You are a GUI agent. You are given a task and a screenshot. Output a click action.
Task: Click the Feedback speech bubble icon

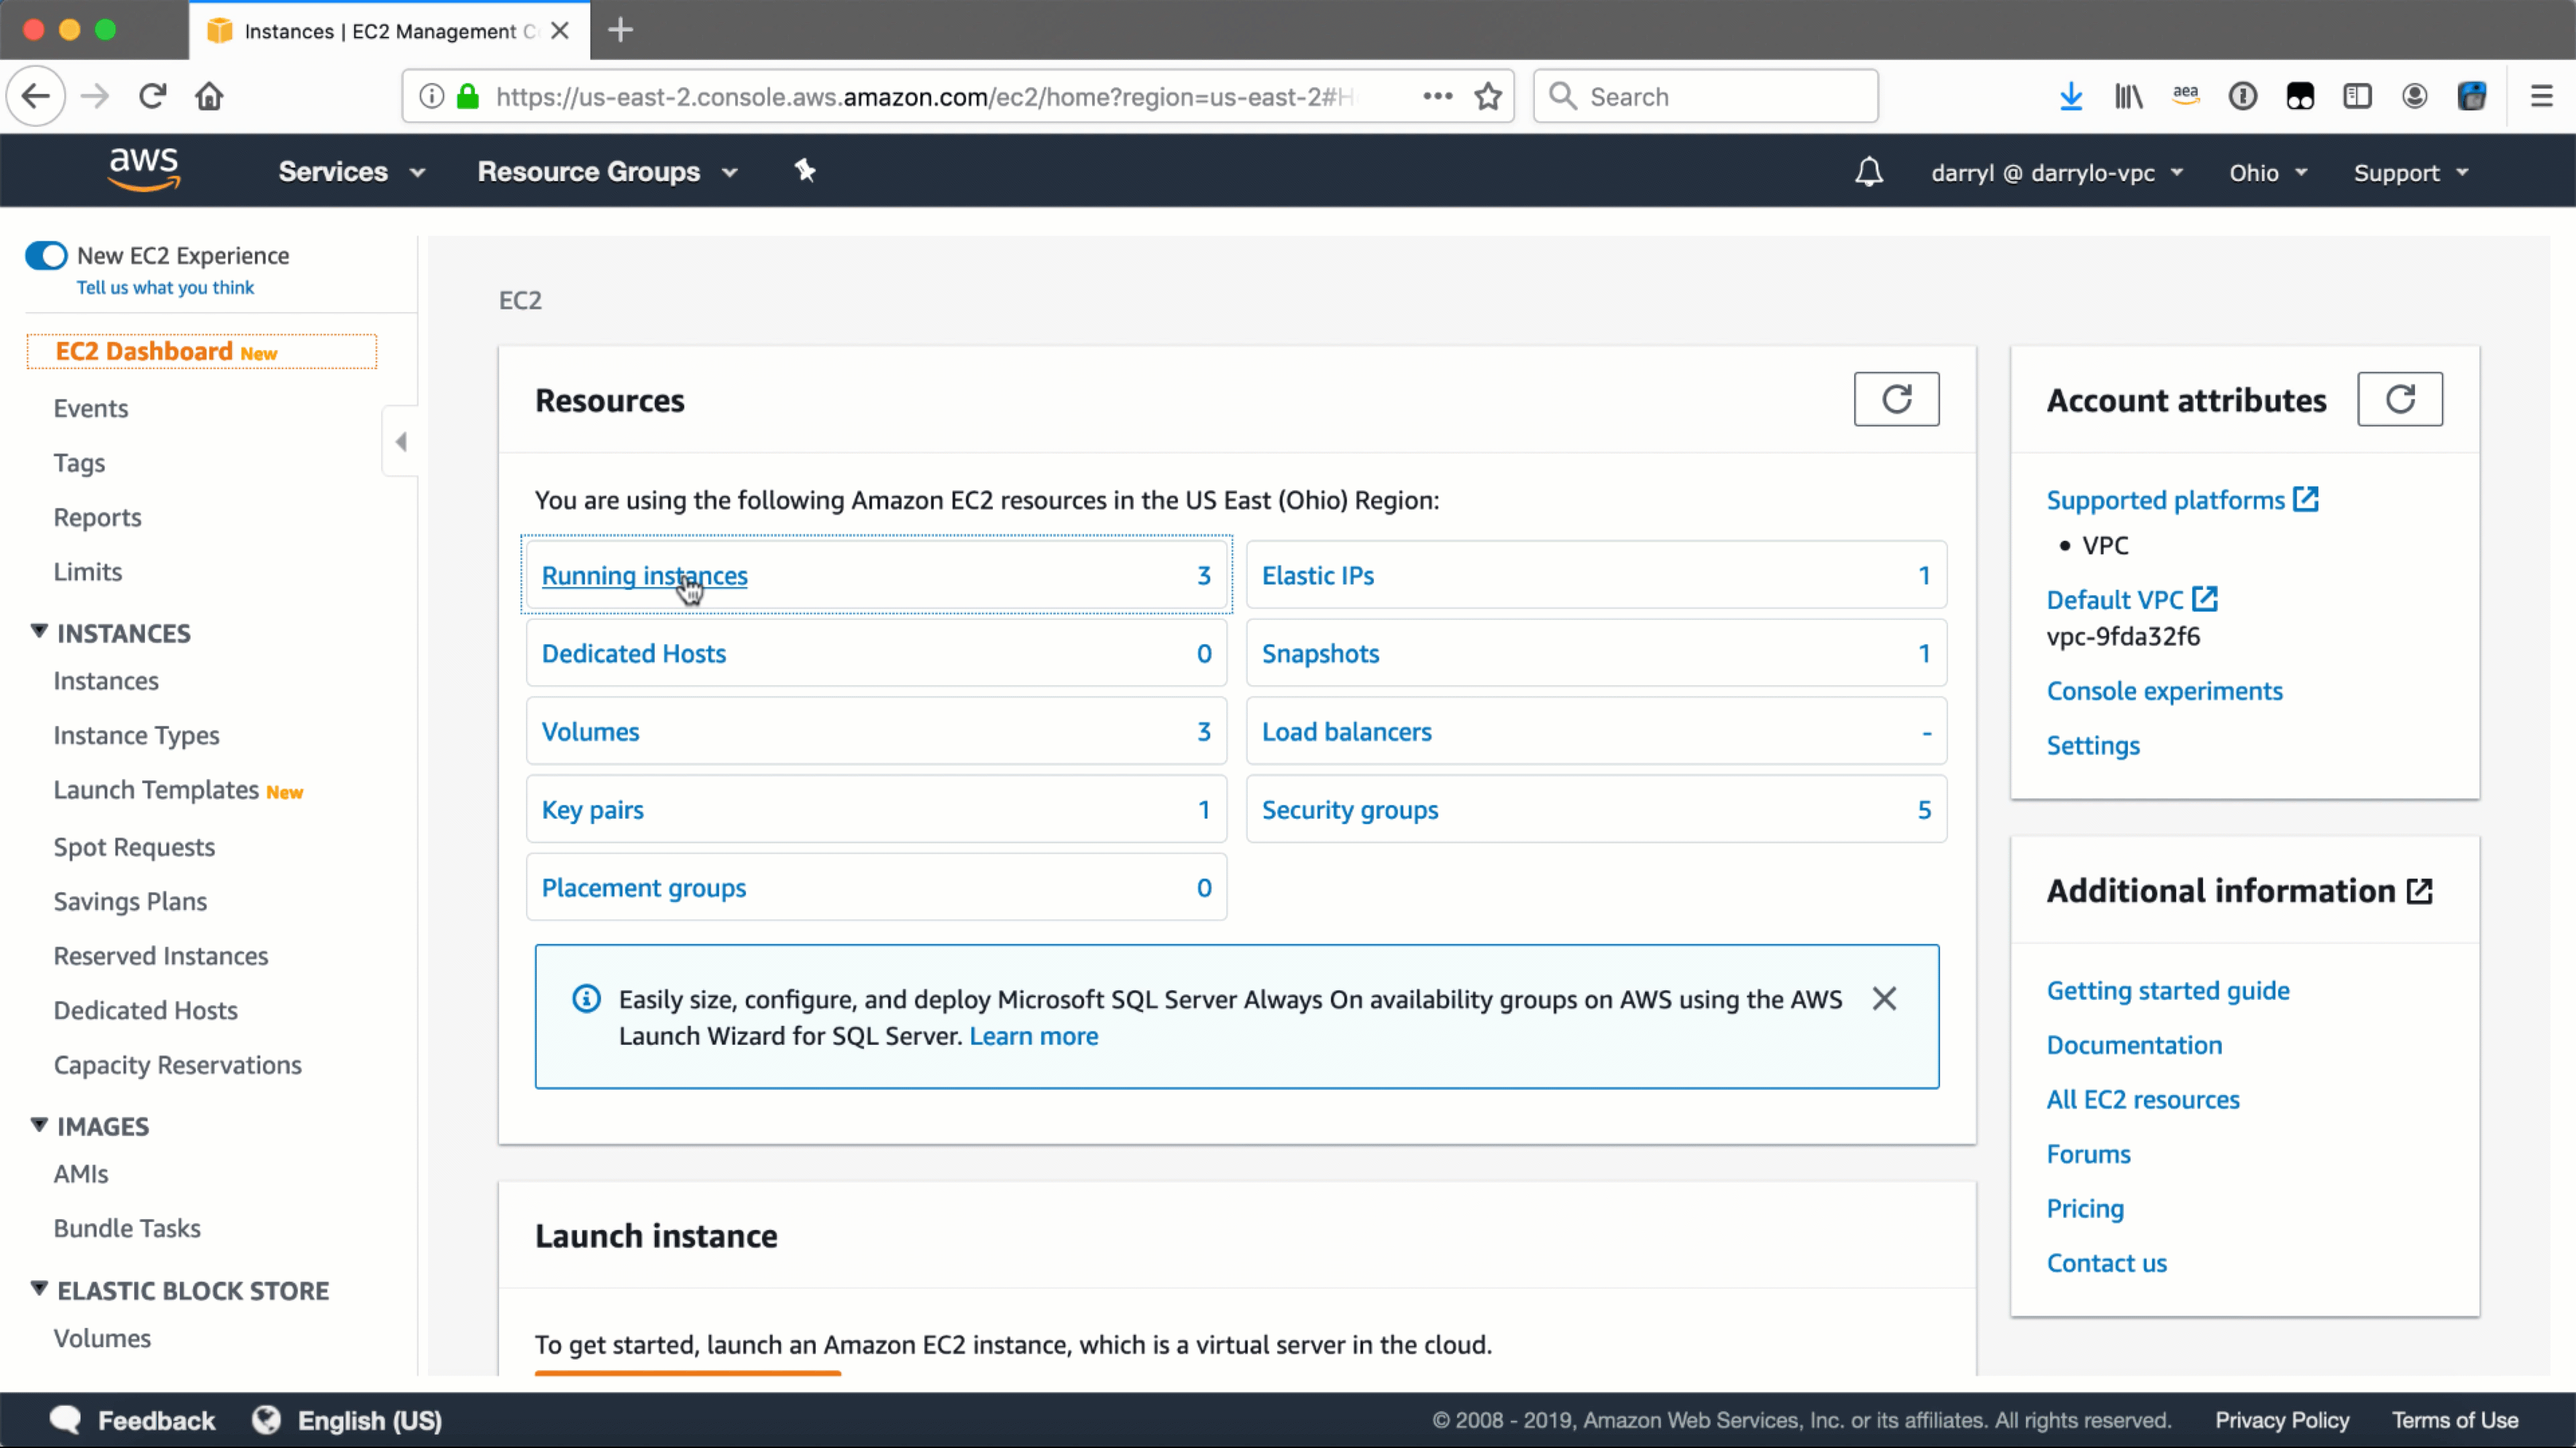pyautogui.click(x=65, y=1419)
